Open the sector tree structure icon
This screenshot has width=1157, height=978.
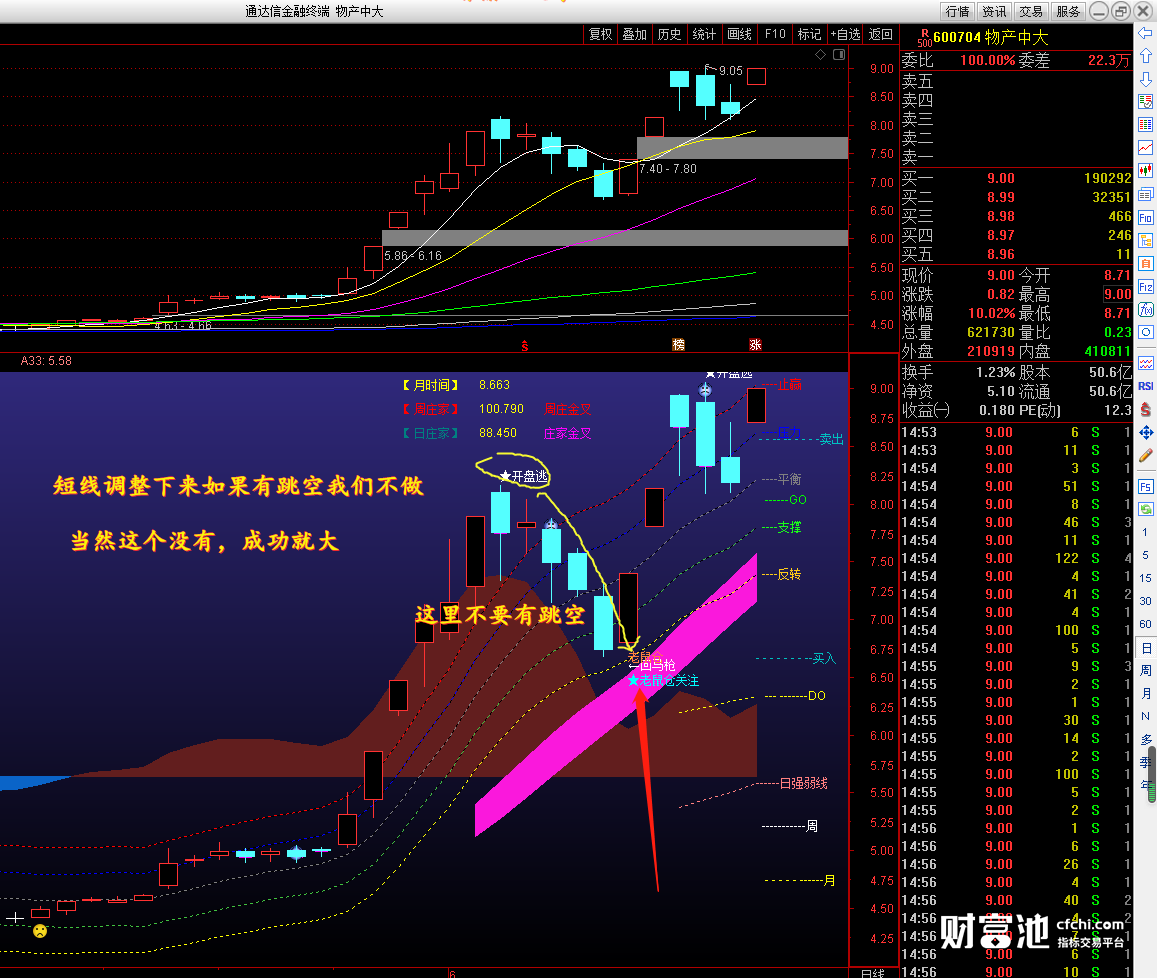[1145, 241]
